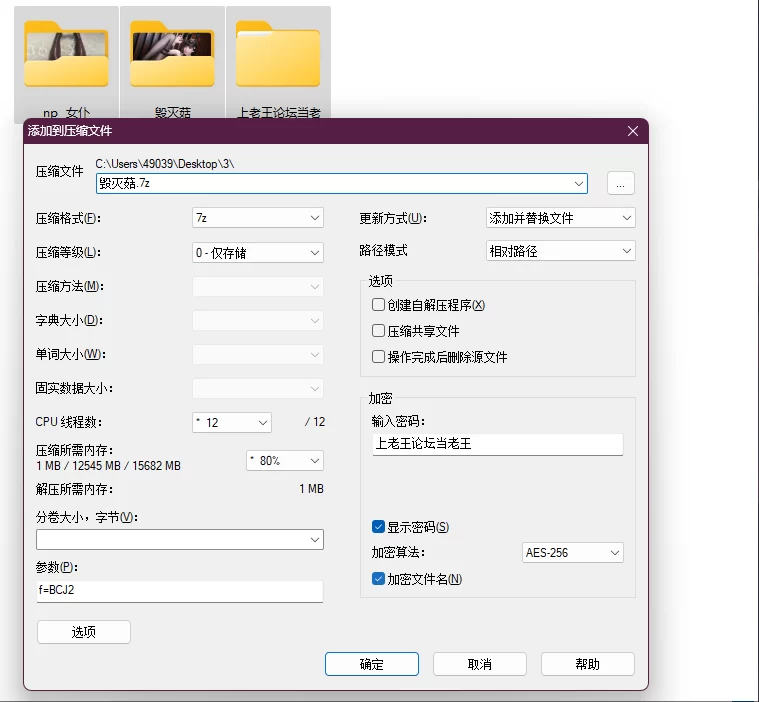Screen dimensions: 759x702
Task: Click the browse "..." button for archive path
Action: click(620, 183)
